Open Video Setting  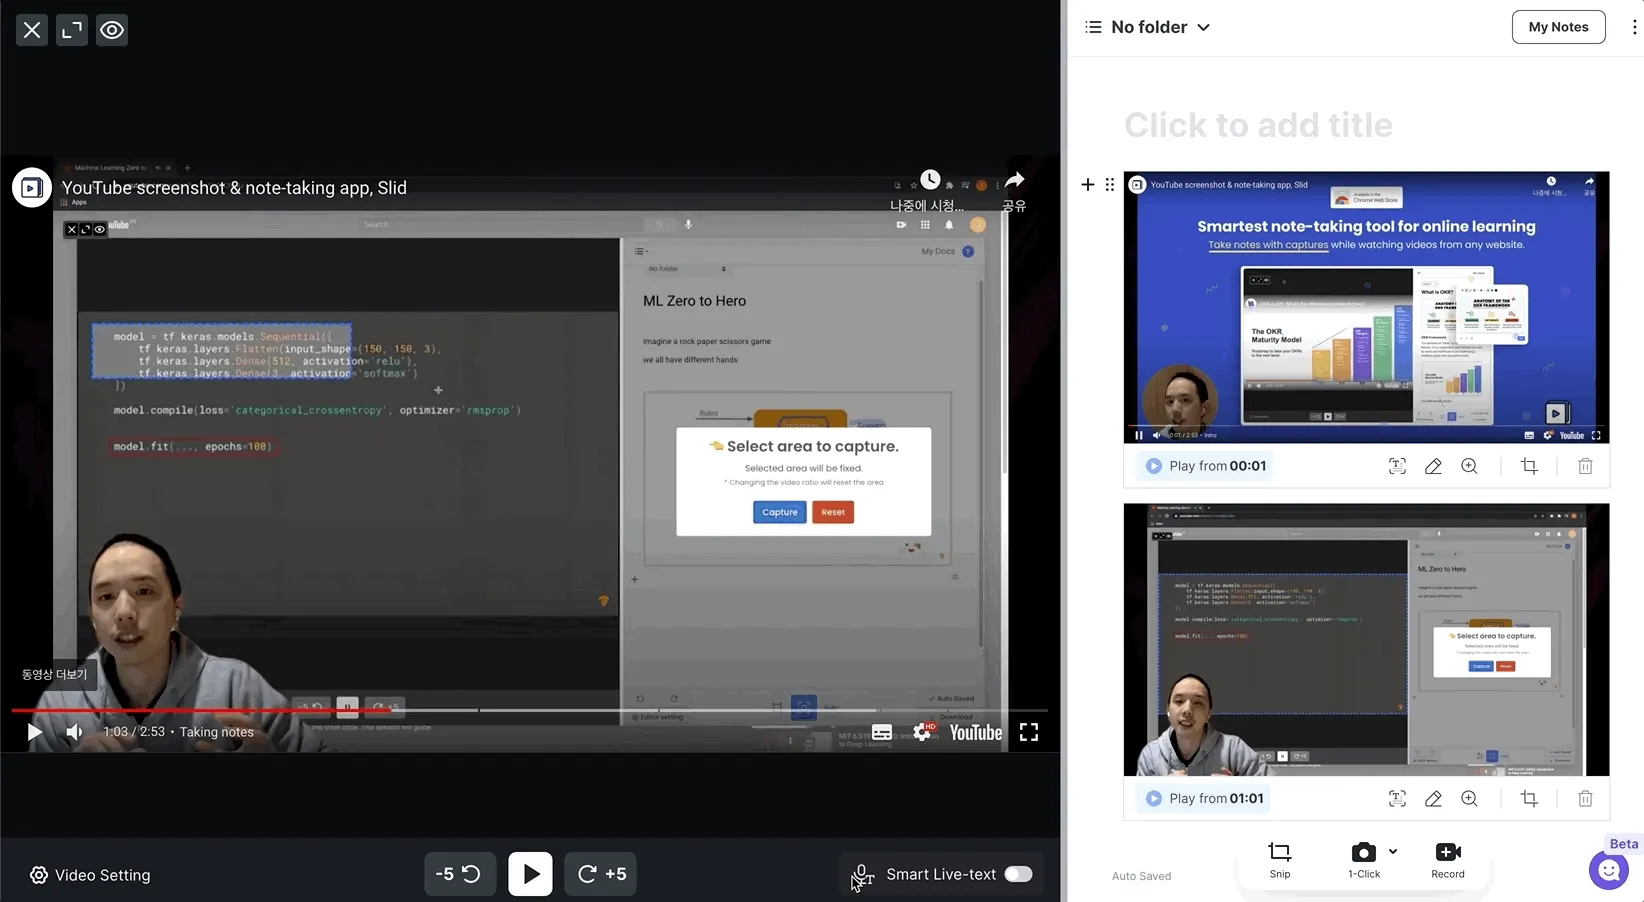click(x=90, y=875)
